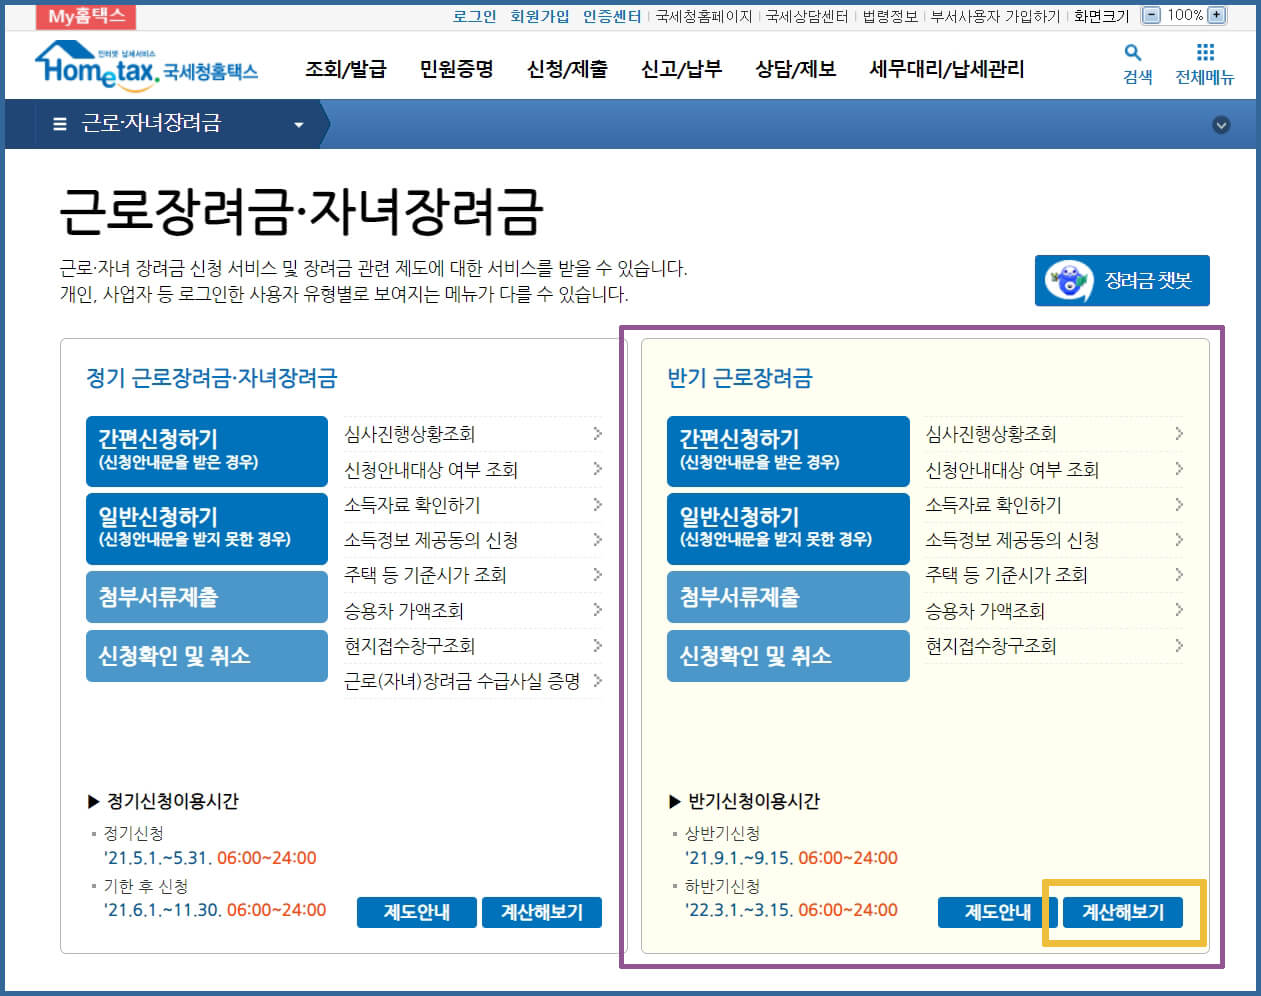
Task: Expand the 근로·자녀장려금 breadcrumb dropdown arrow
Action: pos(297,126)
